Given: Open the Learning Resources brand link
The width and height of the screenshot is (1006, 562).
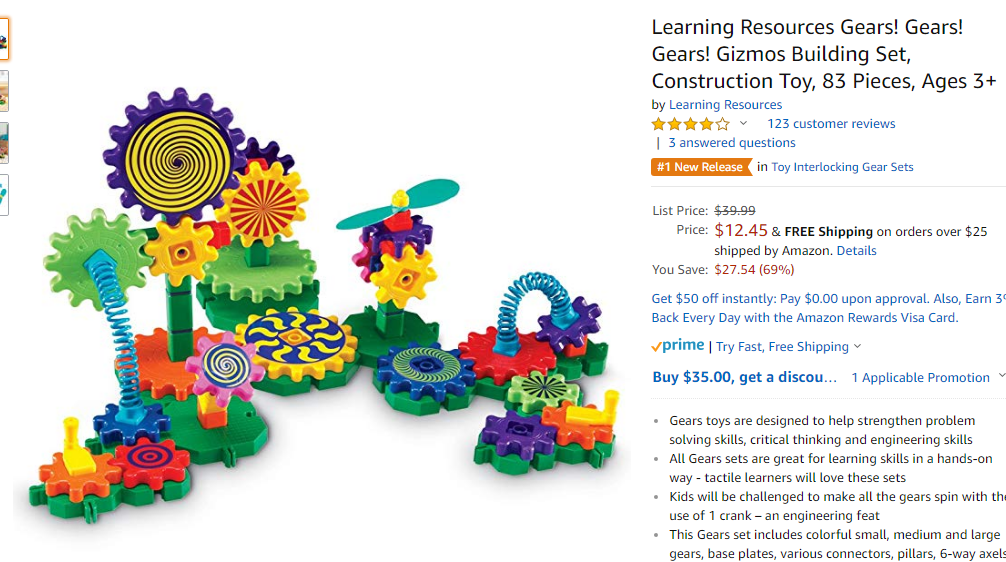Looking at the screenshot, I should (x=725, y=105).
